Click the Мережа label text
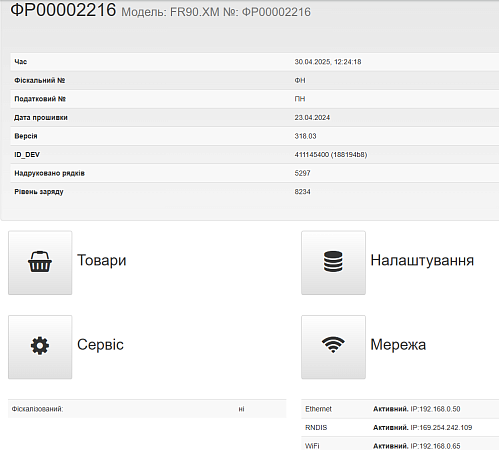 coord(398,345)
